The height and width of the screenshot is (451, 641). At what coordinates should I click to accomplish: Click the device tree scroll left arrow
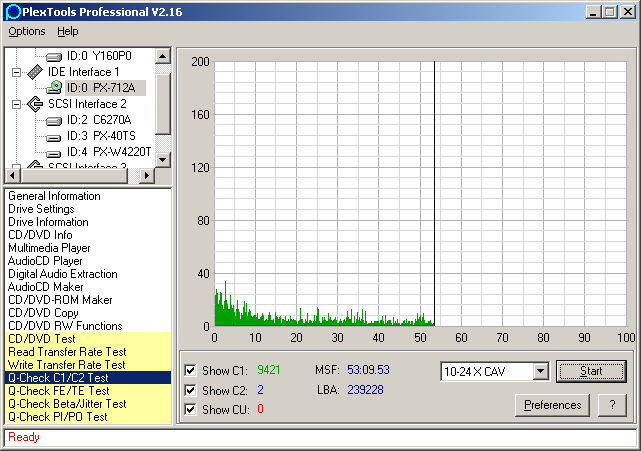coord(13,176)
